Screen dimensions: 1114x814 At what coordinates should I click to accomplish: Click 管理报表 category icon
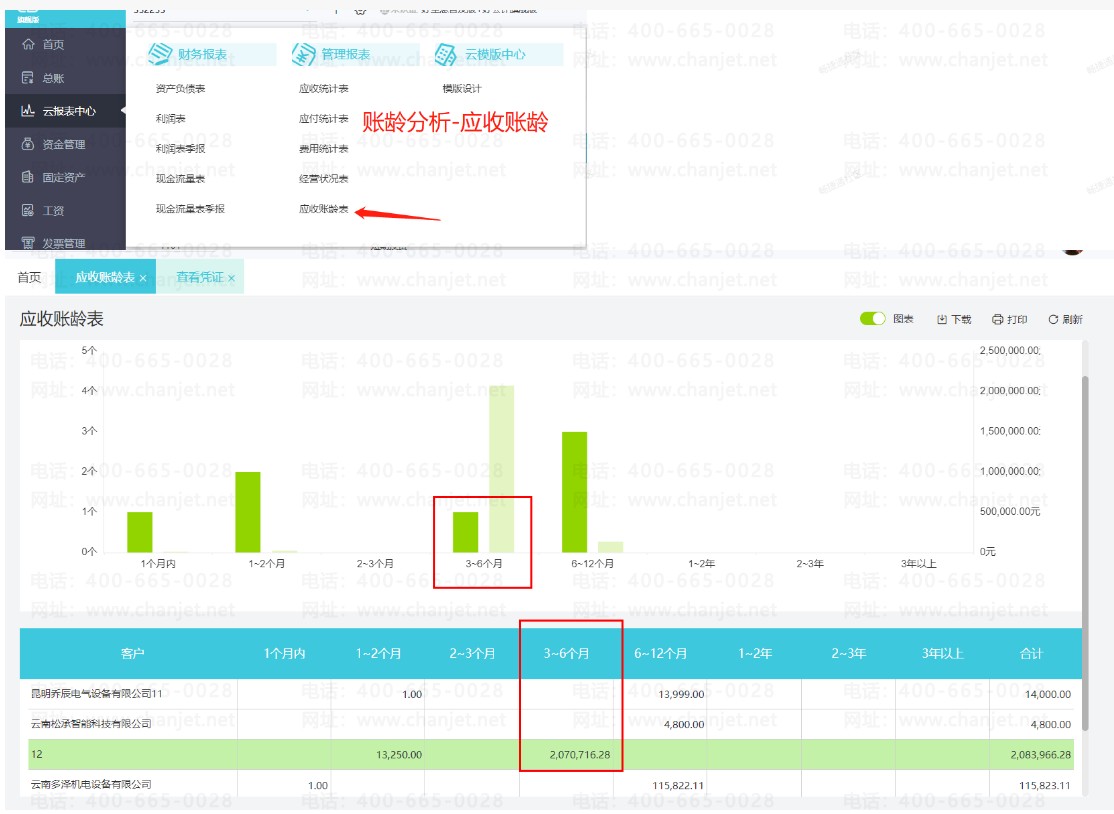tap(303, 54)
